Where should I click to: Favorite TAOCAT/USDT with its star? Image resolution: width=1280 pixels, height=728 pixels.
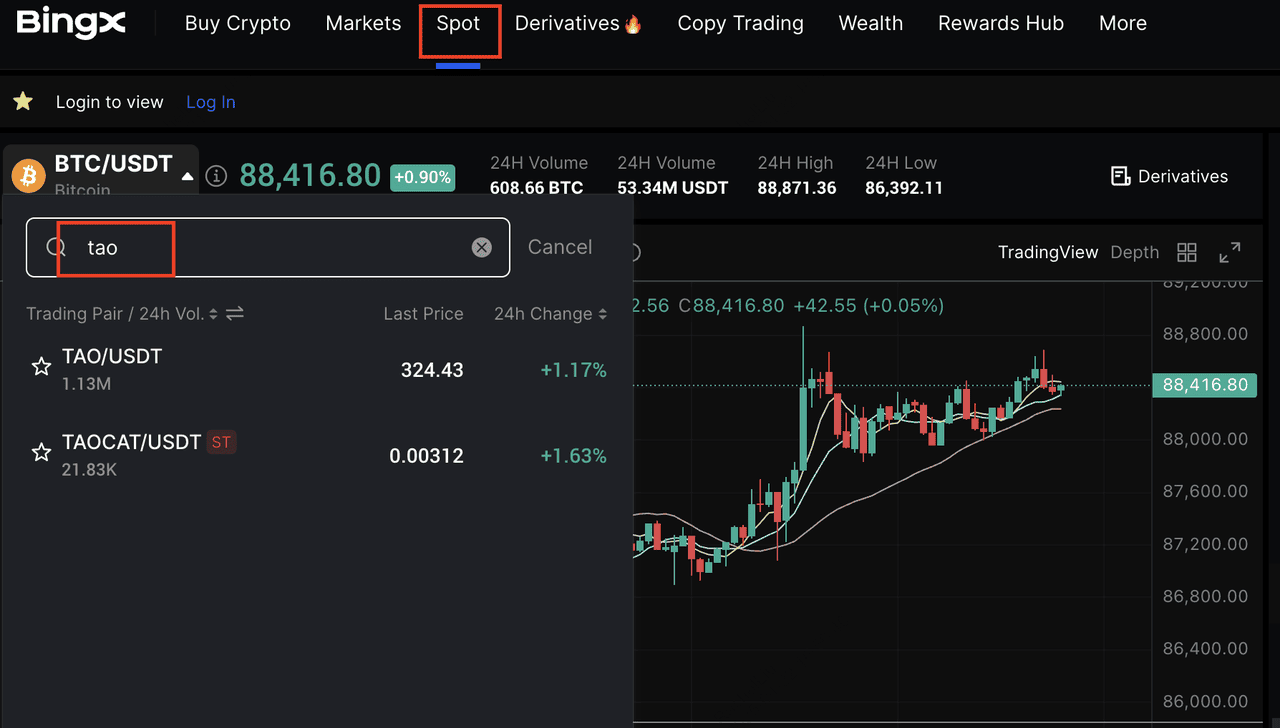coord(41,453)
